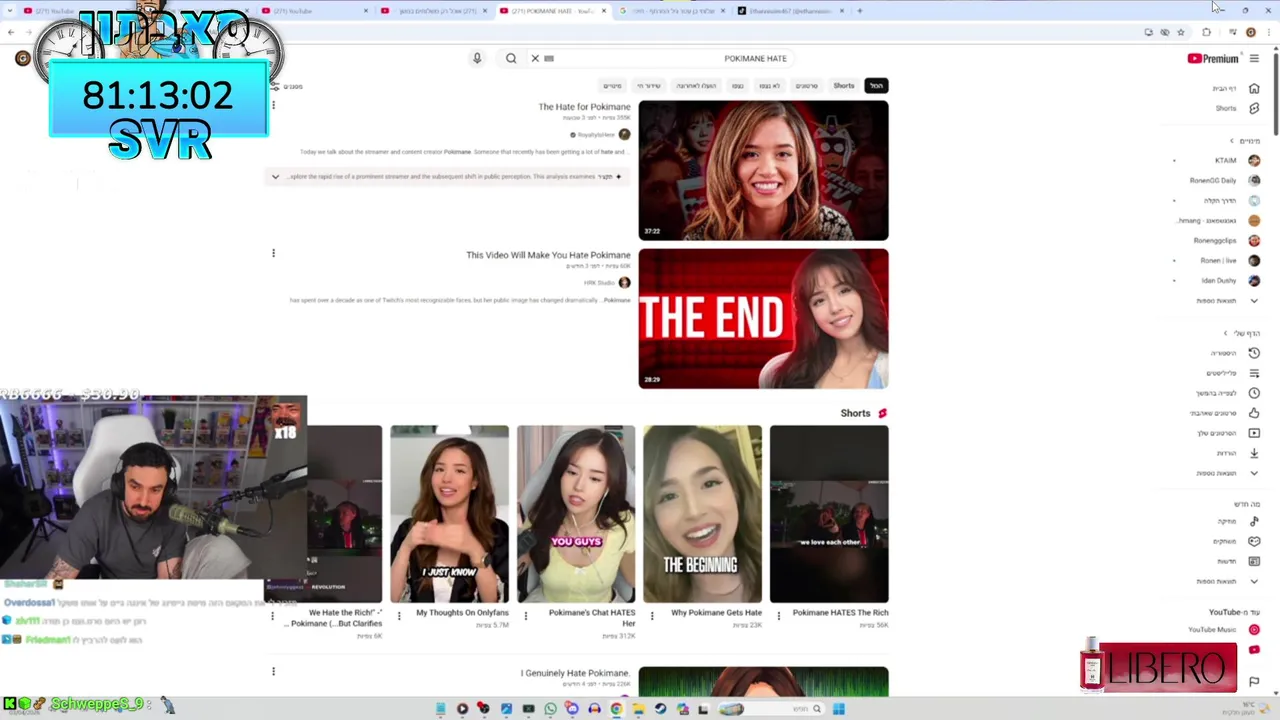Screen dimensions: 1280x720
Task: Select the Videos filter chip
Action: coord(806,86)
